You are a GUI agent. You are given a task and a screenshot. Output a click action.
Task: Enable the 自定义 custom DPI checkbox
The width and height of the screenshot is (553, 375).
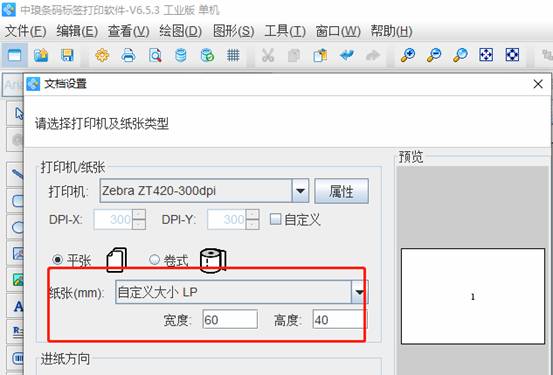click(275, 219)
